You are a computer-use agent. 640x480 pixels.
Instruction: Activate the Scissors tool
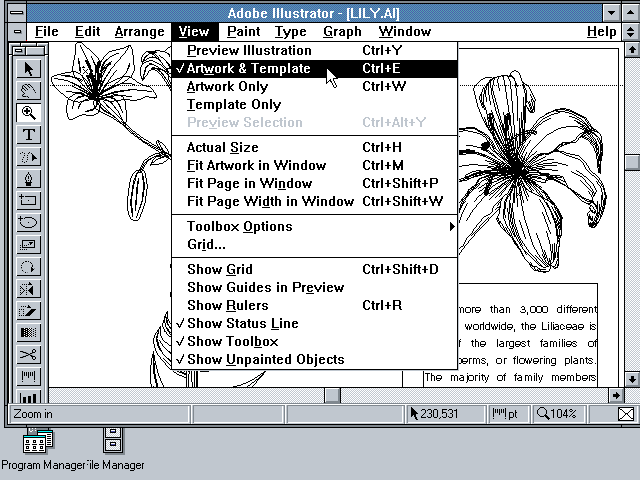(29, 355)
